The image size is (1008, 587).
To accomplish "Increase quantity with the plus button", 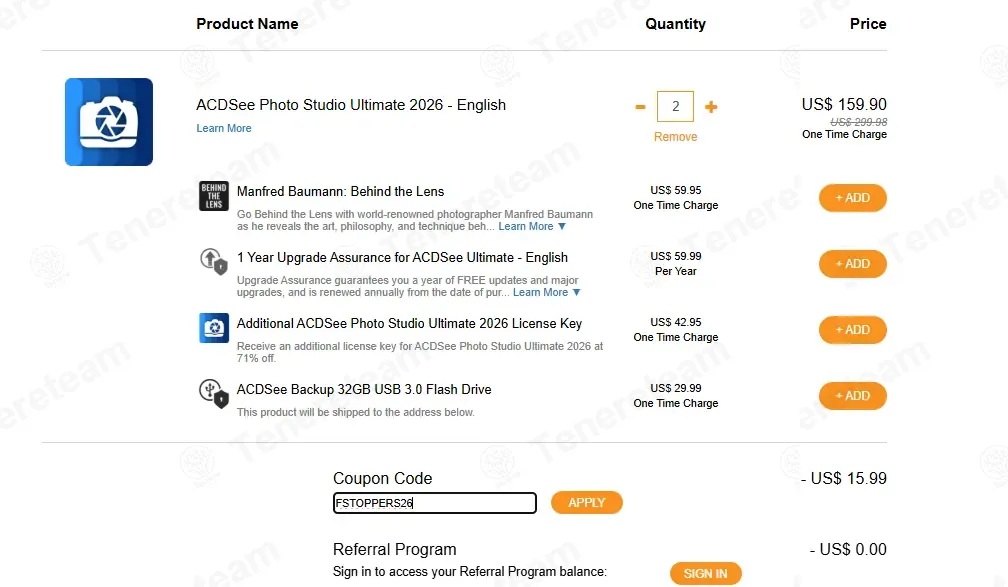I will [711, 107].
